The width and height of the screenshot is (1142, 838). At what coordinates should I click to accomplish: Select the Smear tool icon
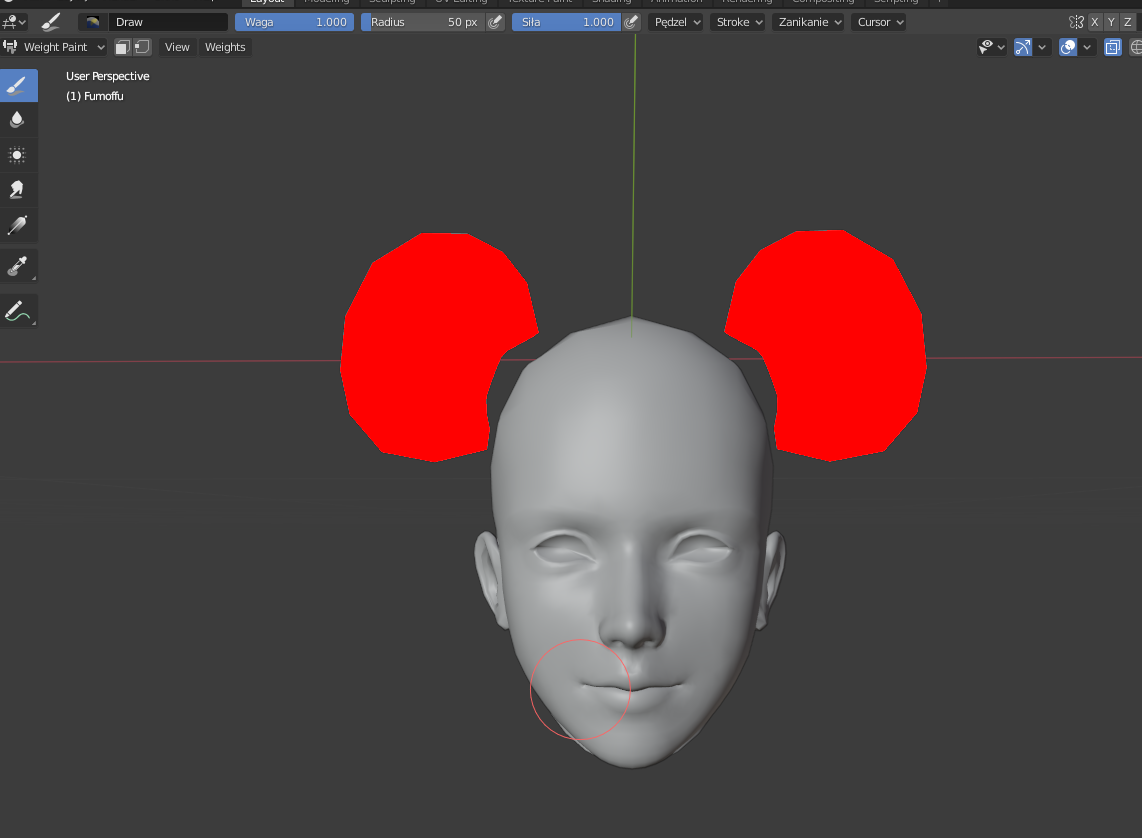click(17, 189)
